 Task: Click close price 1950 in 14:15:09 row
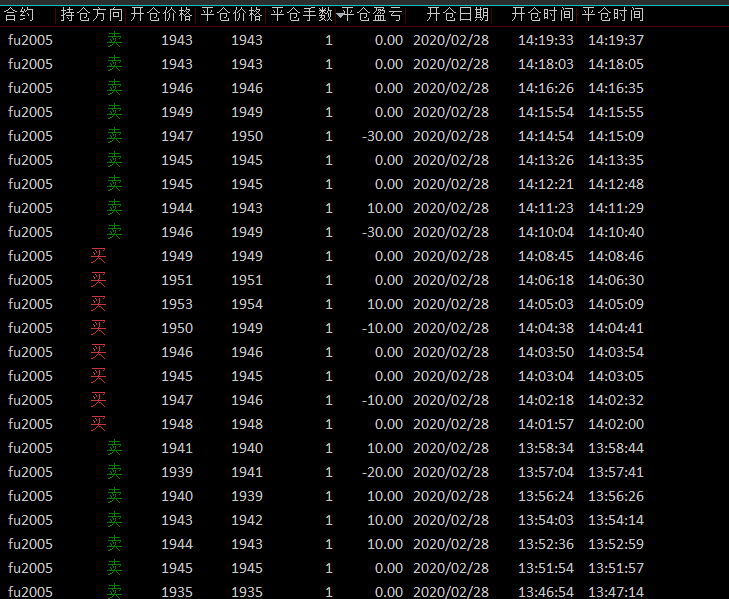247,136
